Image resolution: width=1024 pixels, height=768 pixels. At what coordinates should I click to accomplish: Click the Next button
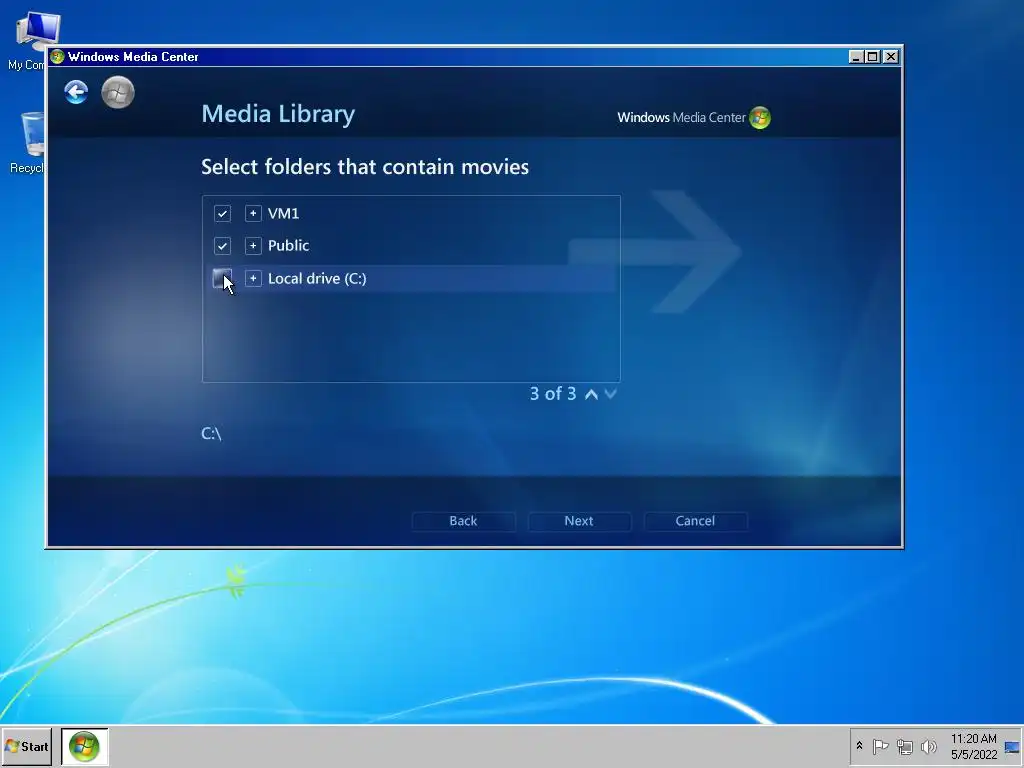click(579, 521)
